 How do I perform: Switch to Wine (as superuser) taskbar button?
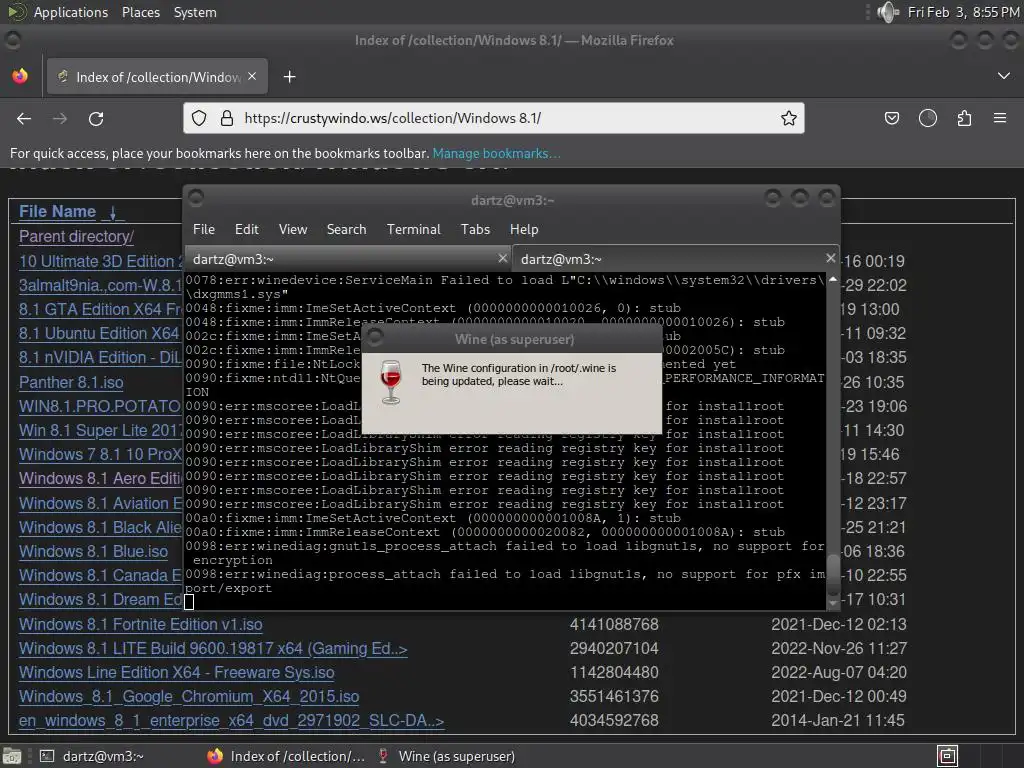click(447, 756)
